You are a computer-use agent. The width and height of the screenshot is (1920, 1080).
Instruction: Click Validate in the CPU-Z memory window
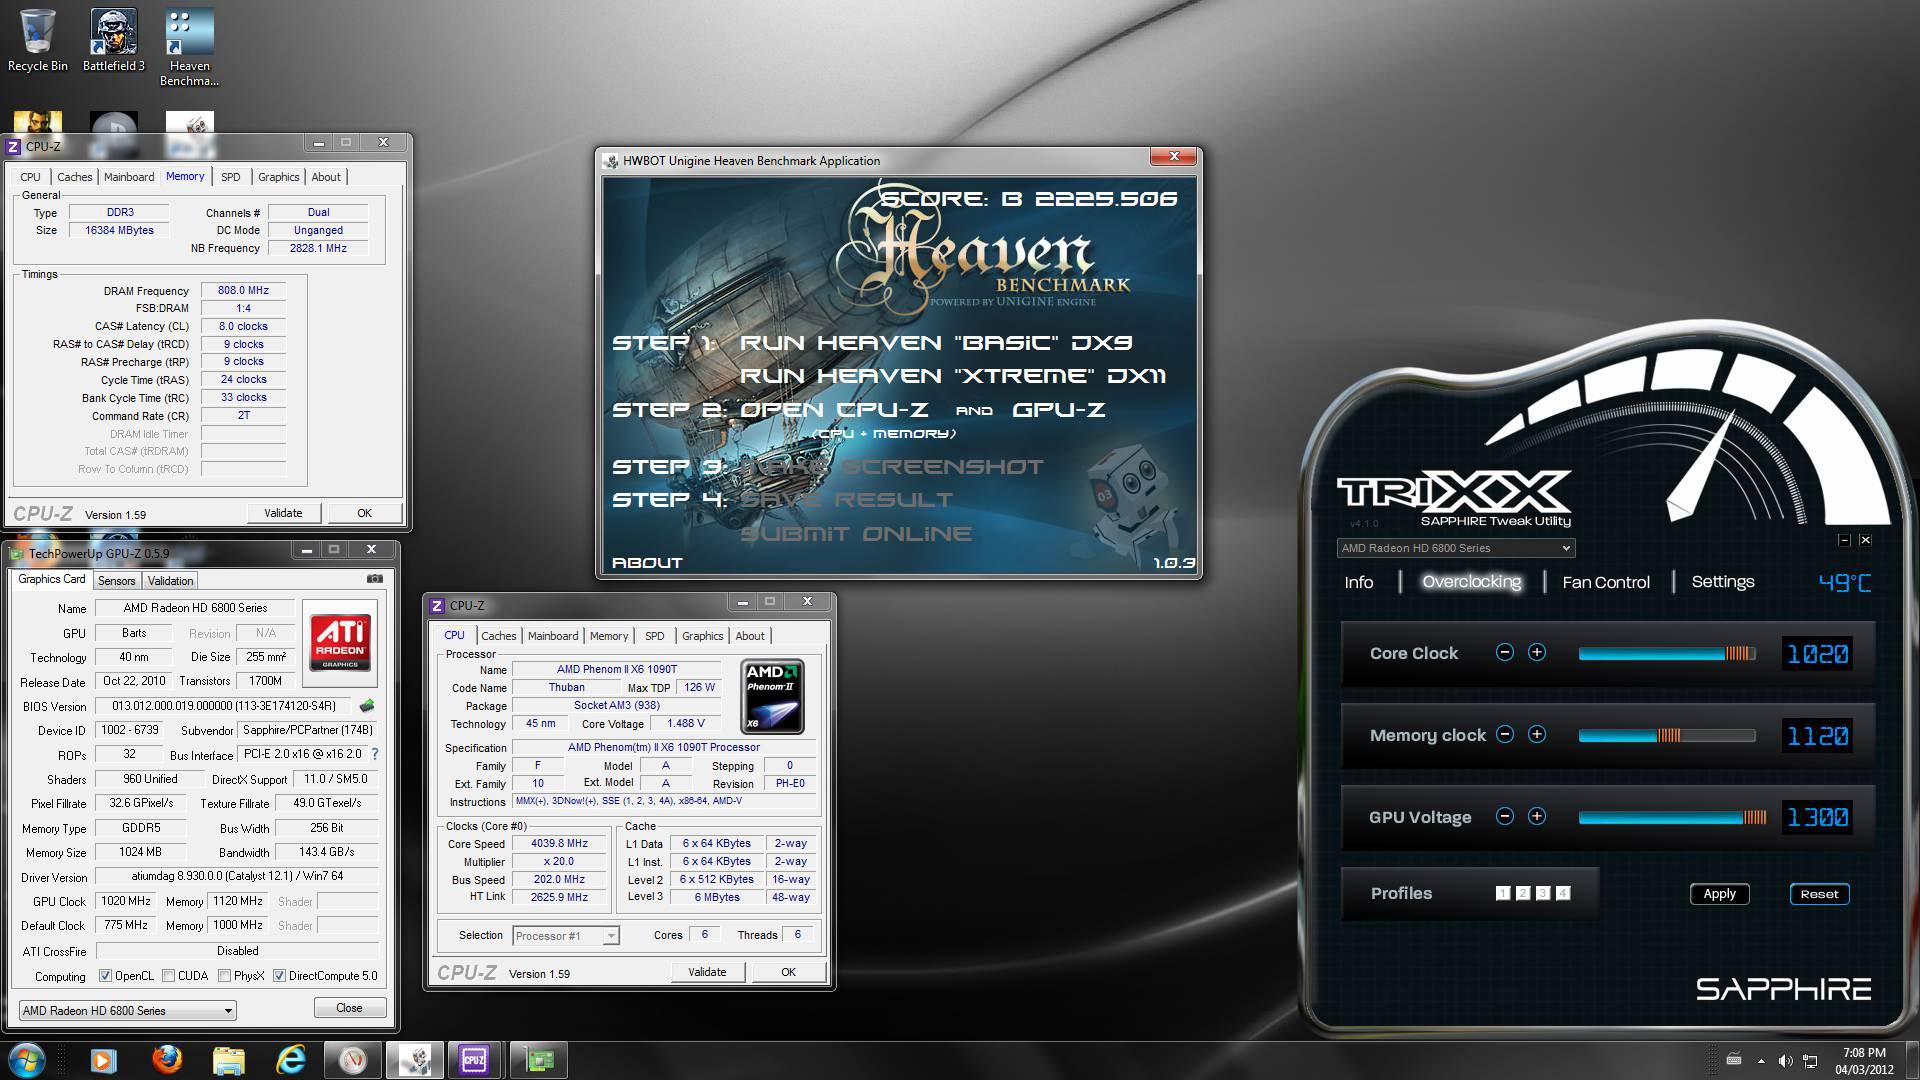(x=283, y=513)
